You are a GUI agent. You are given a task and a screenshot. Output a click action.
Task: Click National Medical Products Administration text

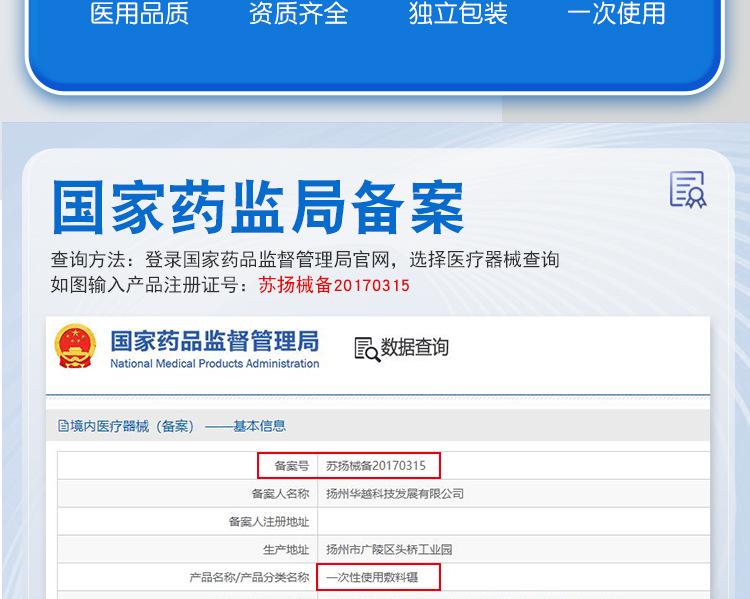coord(214,364)
